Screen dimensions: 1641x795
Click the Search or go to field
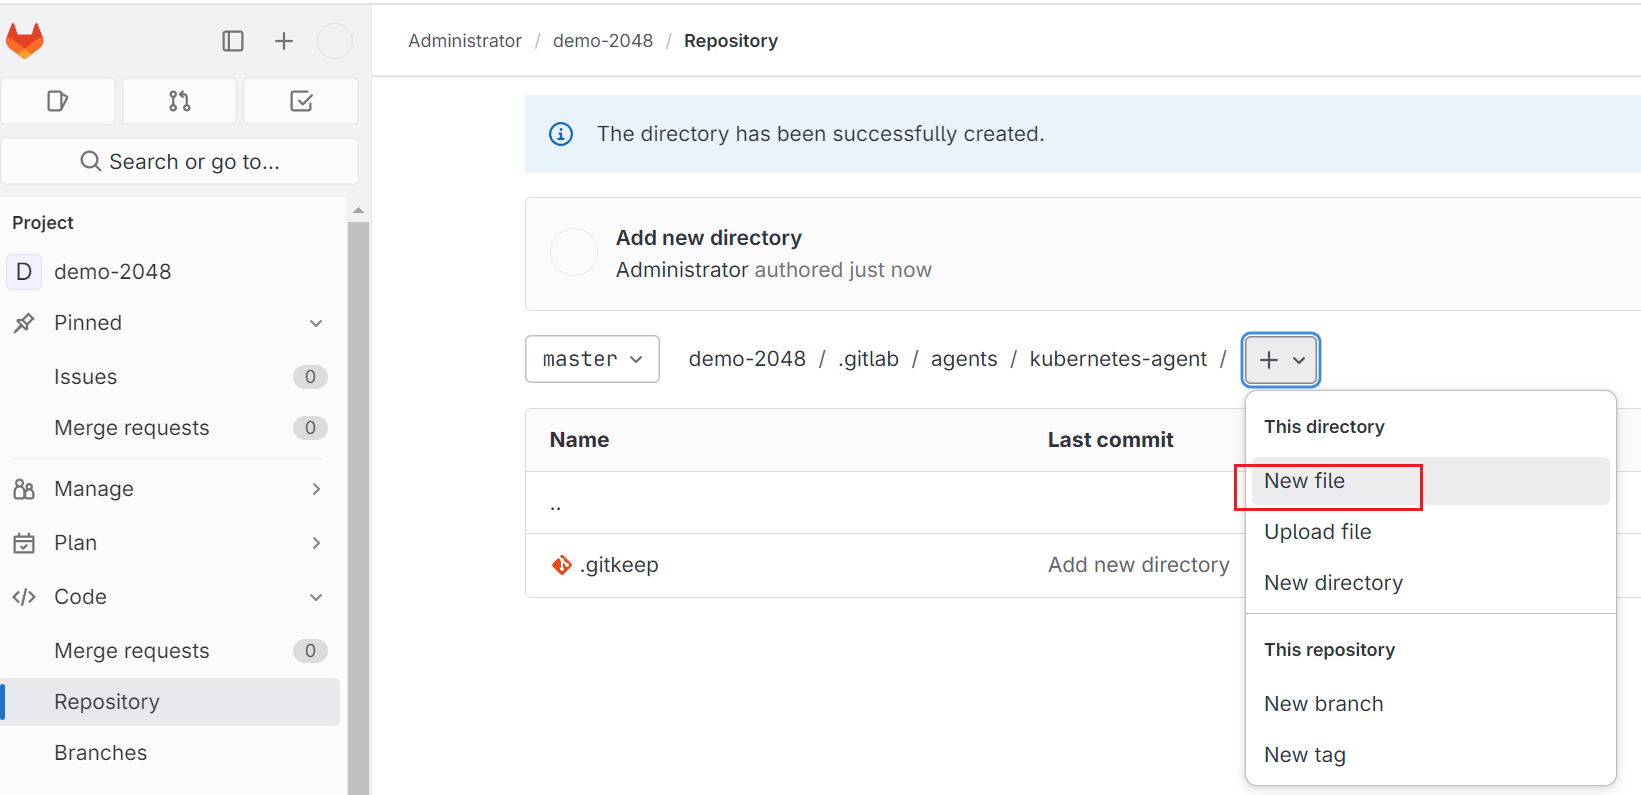click(x=180, y=161)
